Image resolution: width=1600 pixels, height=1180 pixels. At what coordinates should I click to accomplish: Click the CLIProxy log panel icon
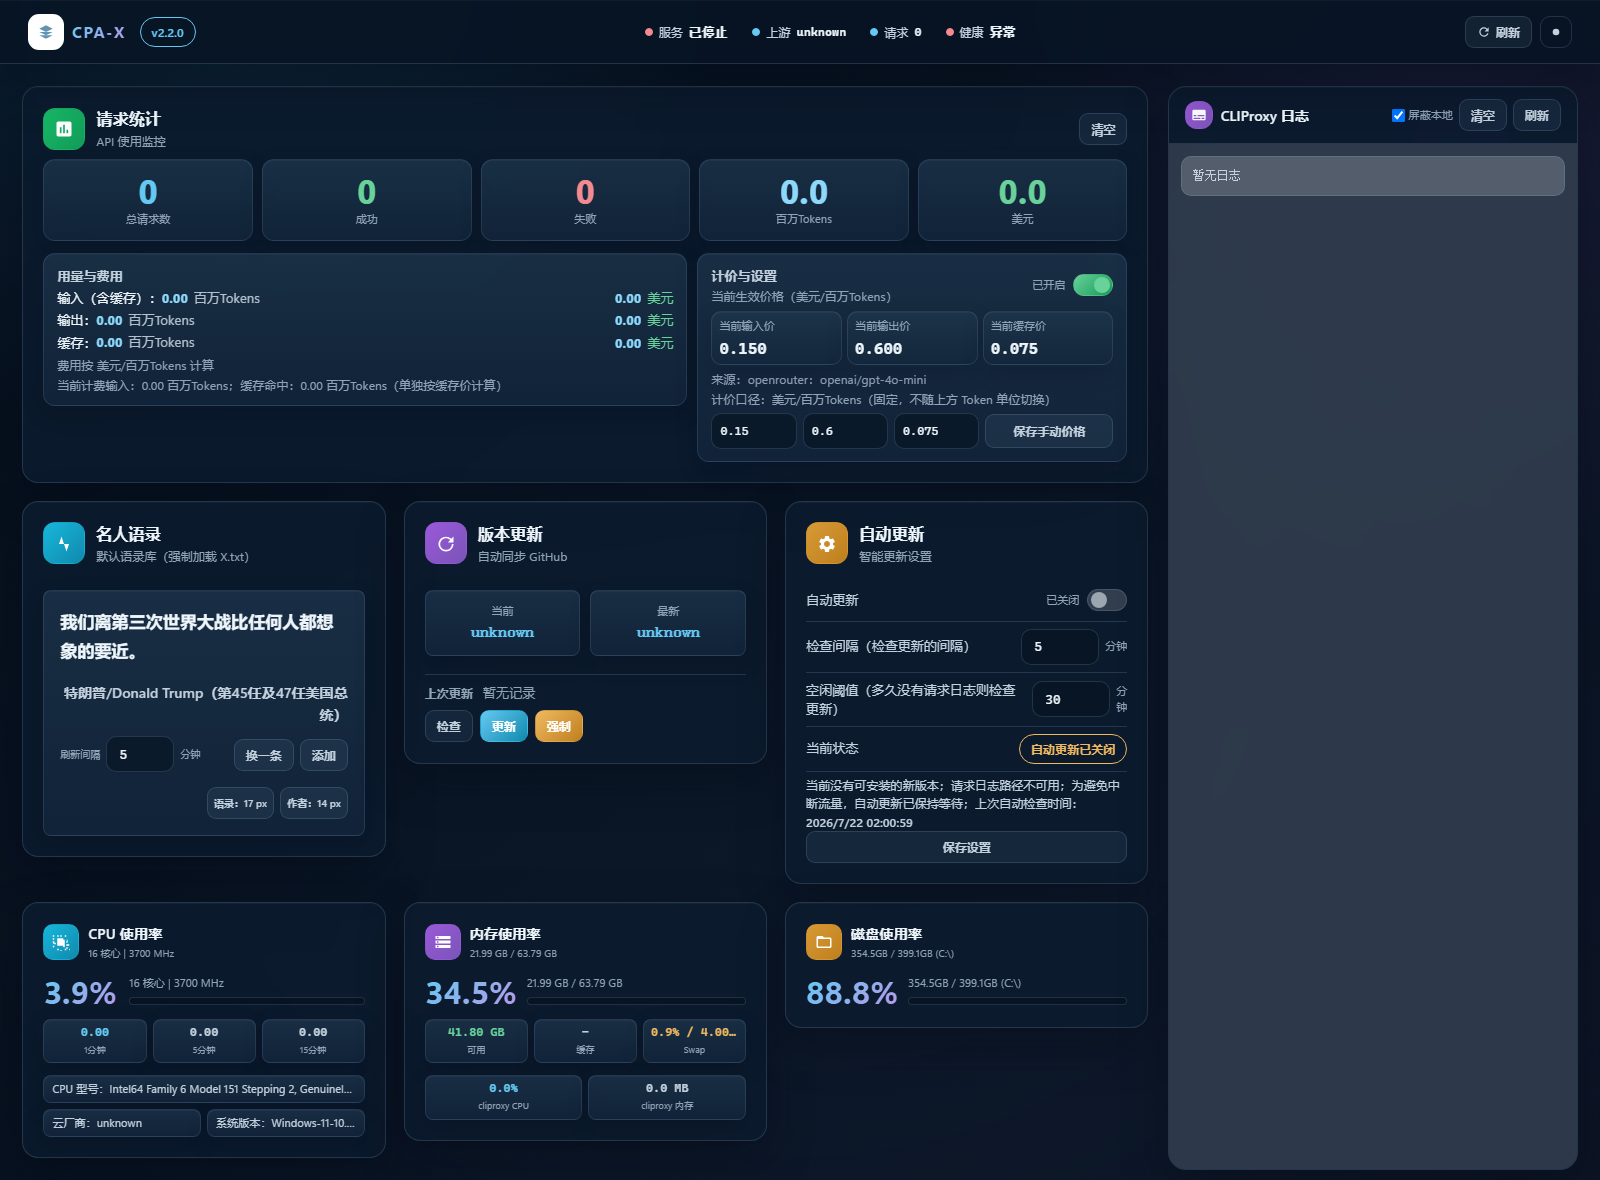tap(1199, 115)
